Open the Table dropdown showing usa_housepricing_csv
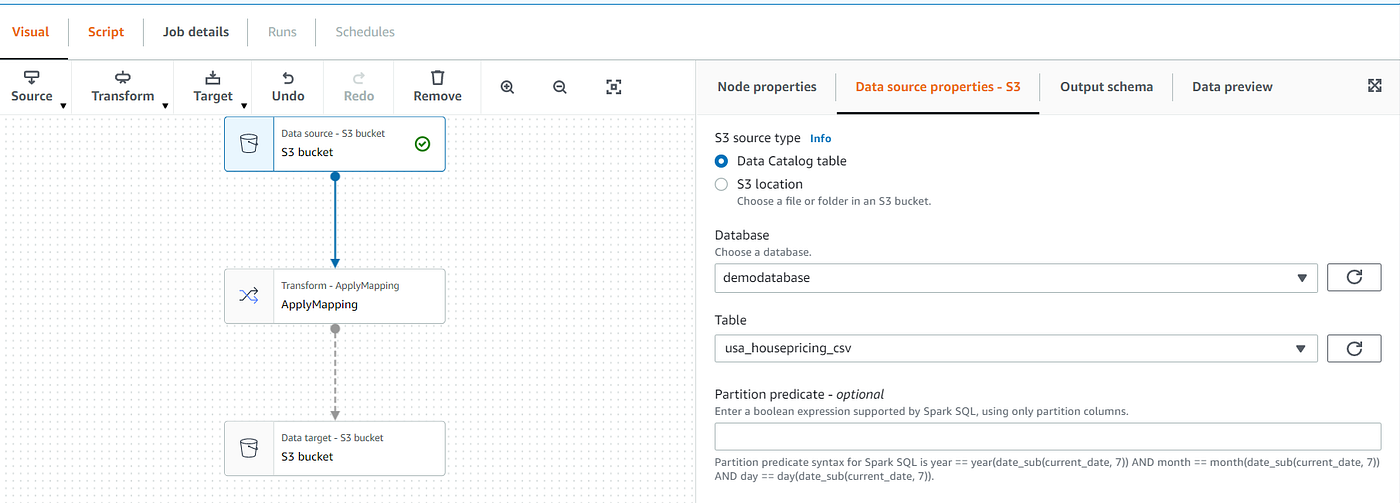Viewport: 1400px width, 503px height. coord(1016,348)
